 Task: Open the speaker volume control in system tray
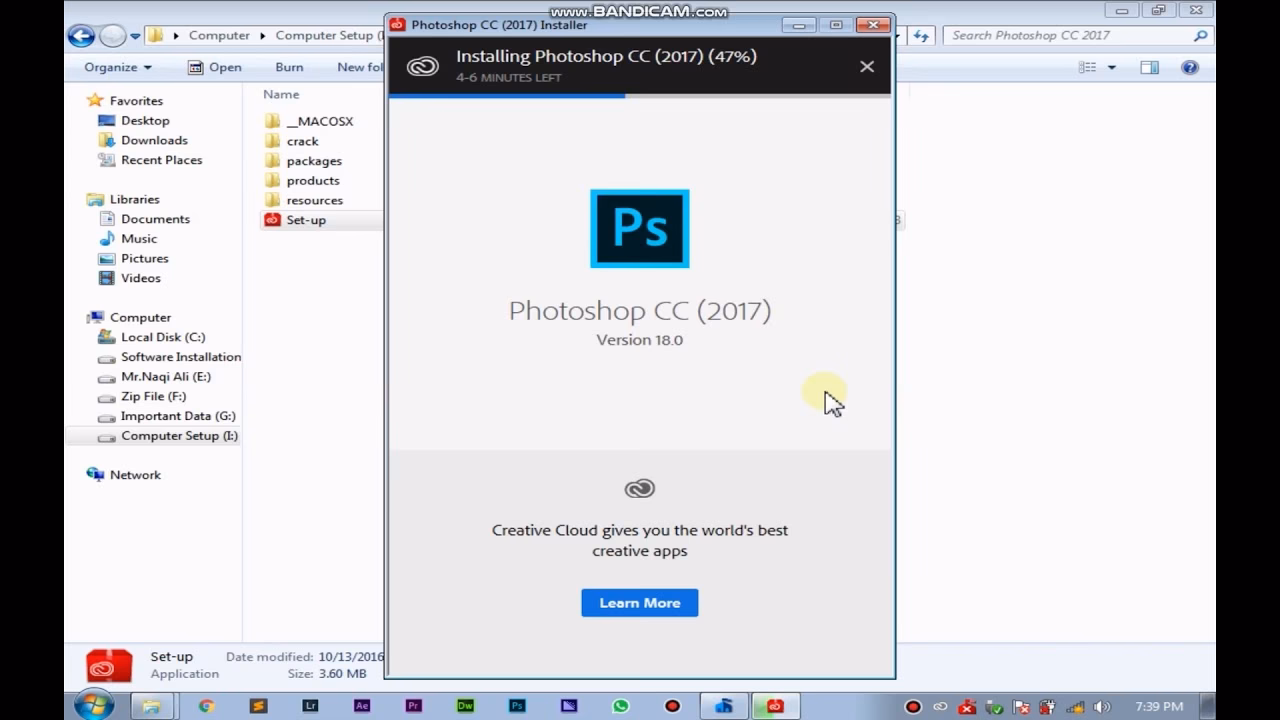[1103, 706]
